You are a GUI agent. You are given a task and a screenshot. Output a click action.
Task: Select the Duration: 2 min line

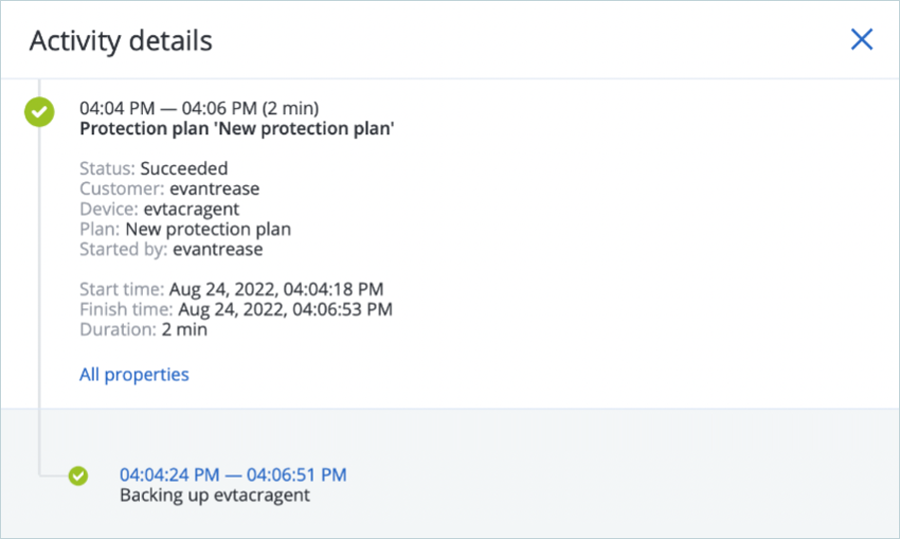143,330
